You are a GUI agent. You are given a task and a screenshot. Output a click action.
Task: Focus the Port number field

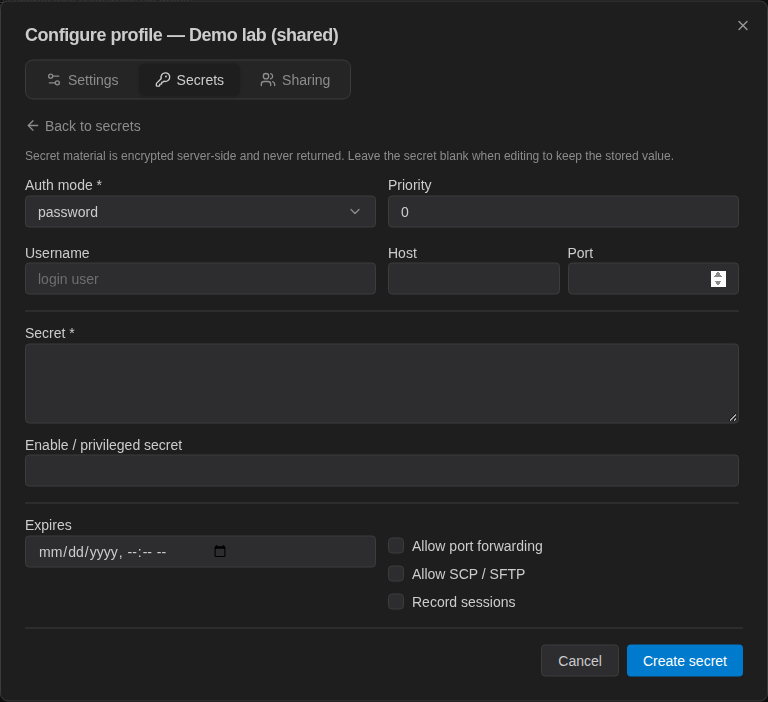(x=653, y=279)
